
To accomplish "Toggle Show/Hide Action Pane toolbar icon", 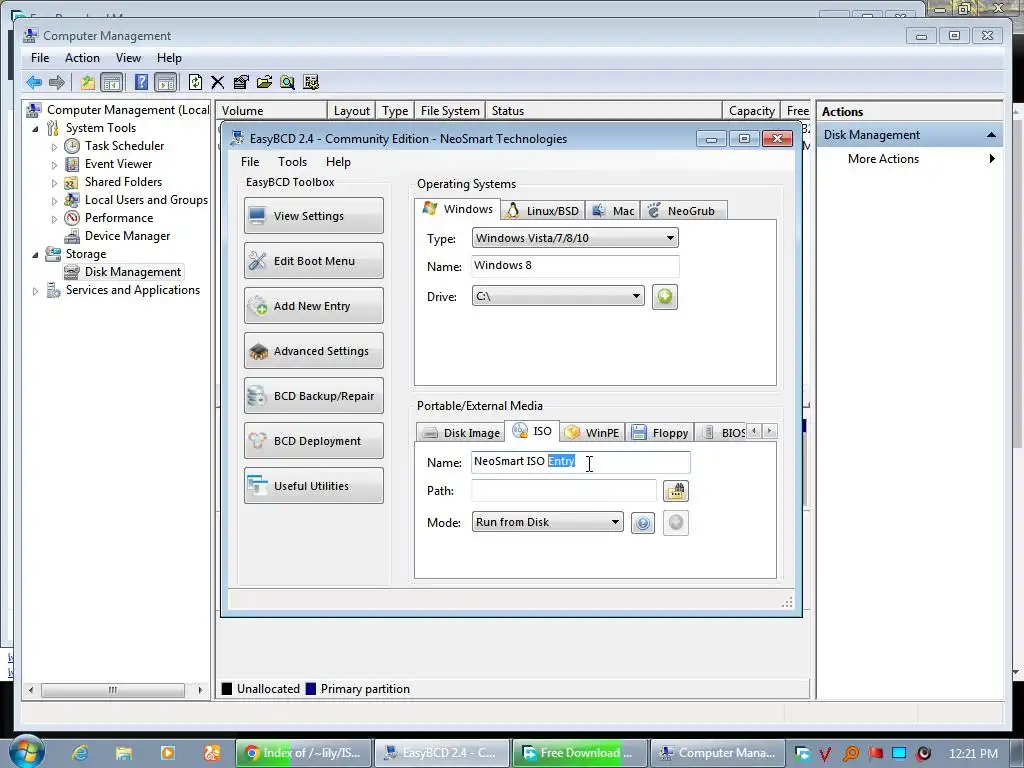I will [x=166, y=82].
